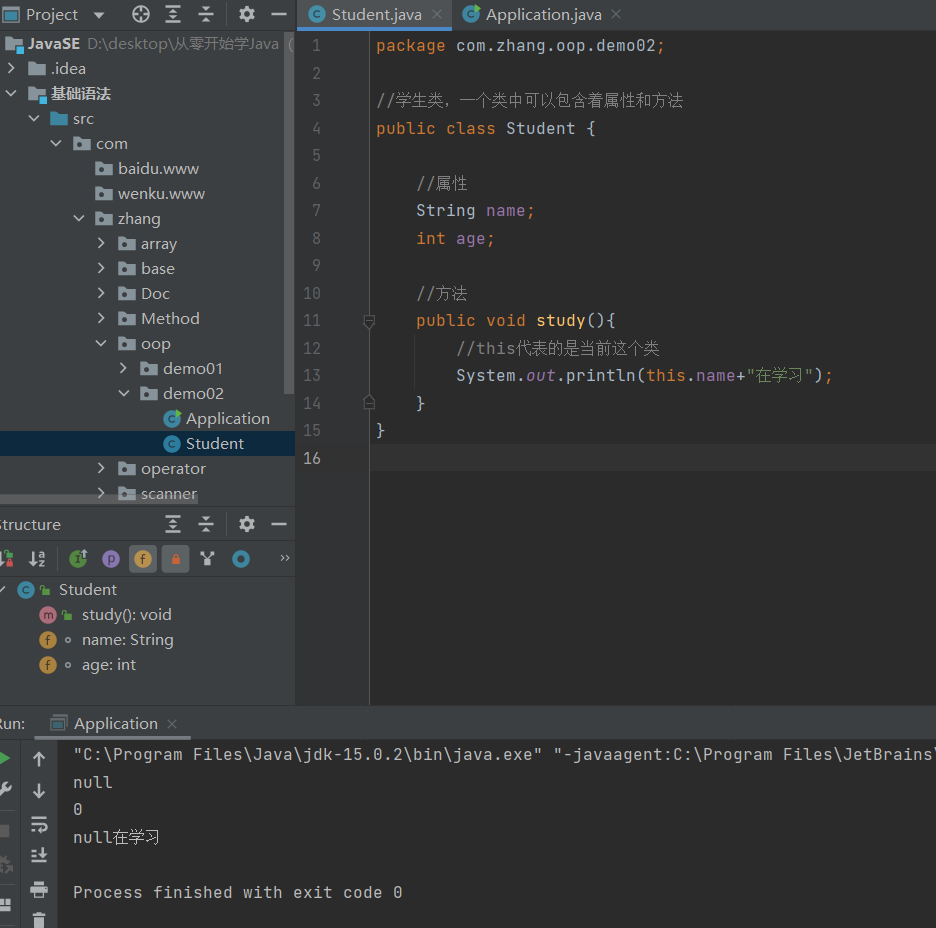Toggle show non-public members lock icon
The image size is (936, 928).
coord(176,559)
